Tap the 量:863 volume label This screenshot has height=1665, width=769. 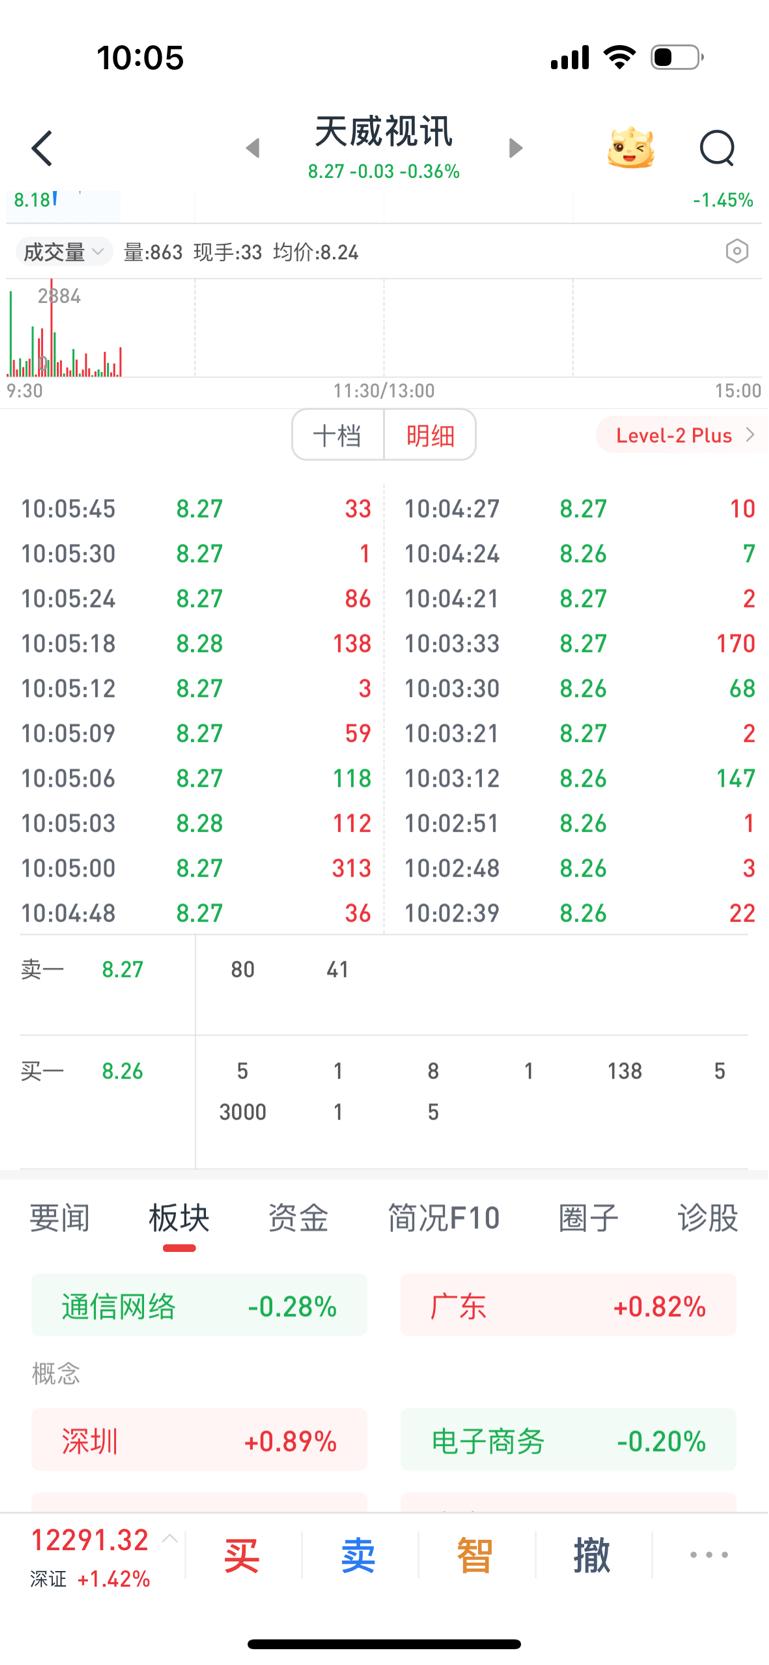153,252
